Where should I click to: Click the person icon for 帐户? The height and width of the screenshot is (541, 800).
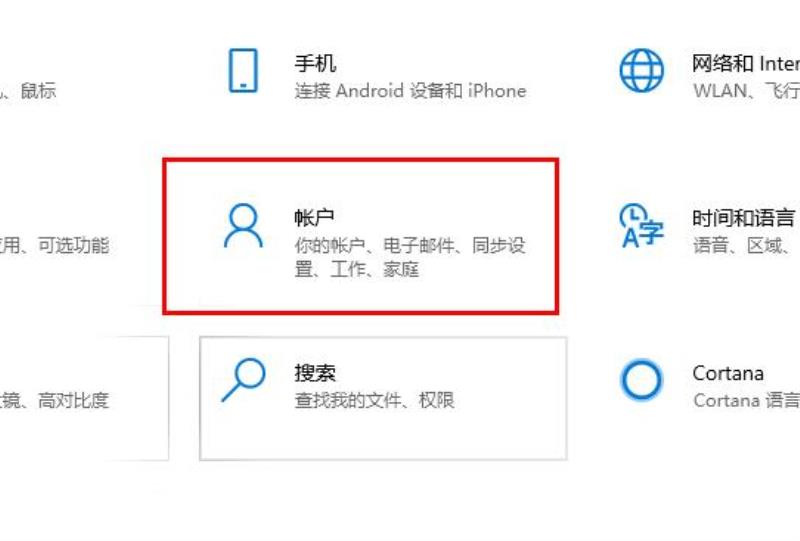[243, 226]
